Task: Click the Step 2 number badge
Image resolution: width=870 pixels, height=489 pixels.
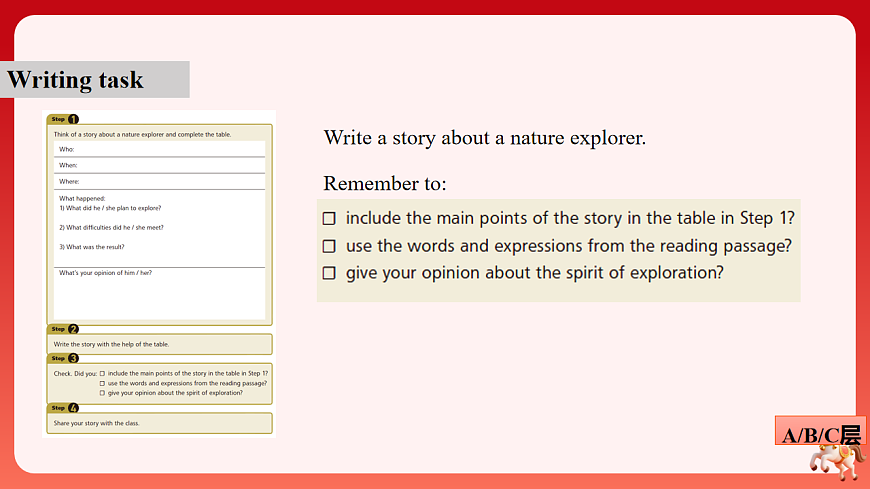Action: pos(73,329)
